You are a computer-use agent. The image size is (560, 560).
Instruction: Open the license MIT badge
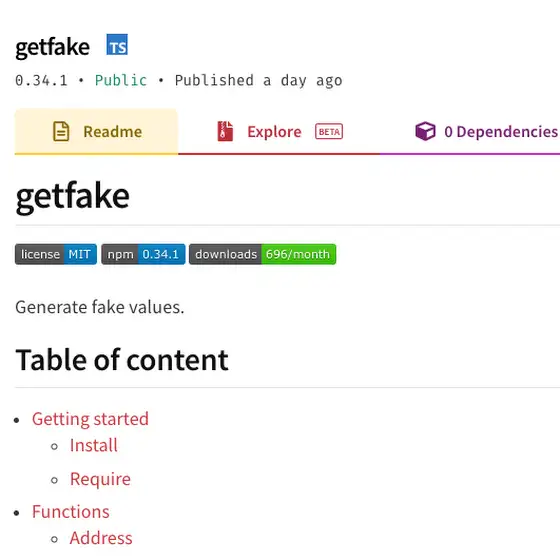[56, 254]
